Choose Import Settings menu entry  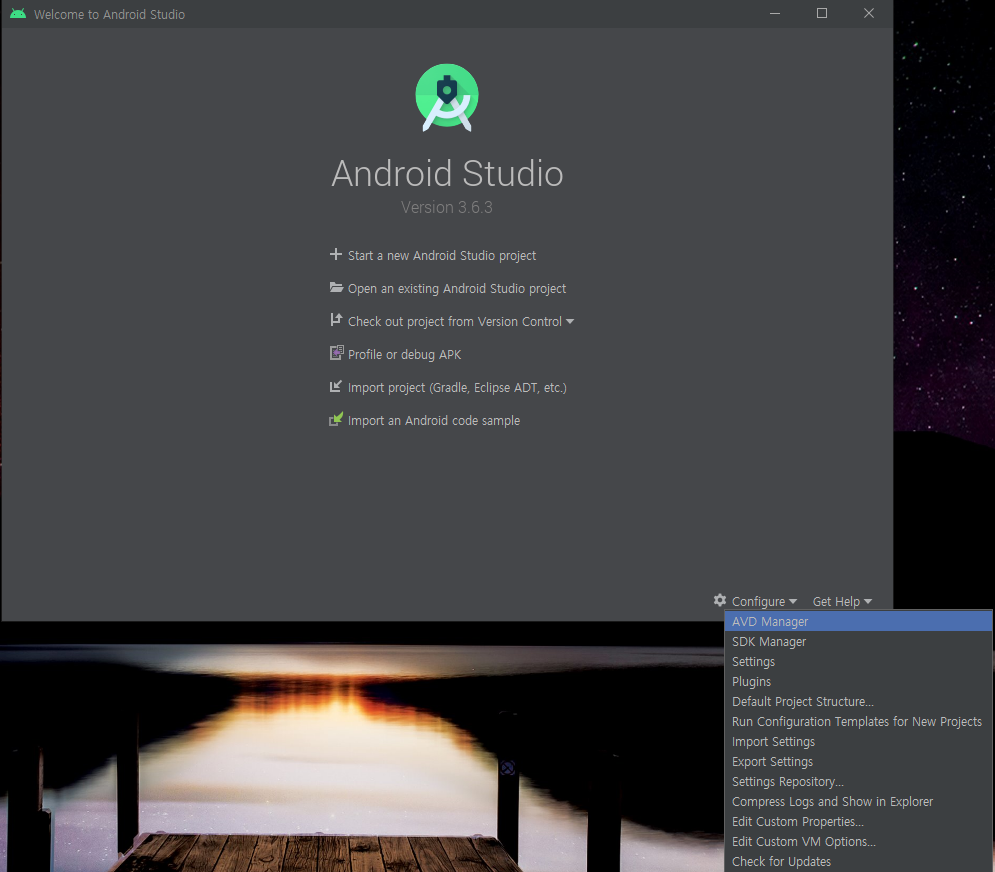(x=858, y=741)
